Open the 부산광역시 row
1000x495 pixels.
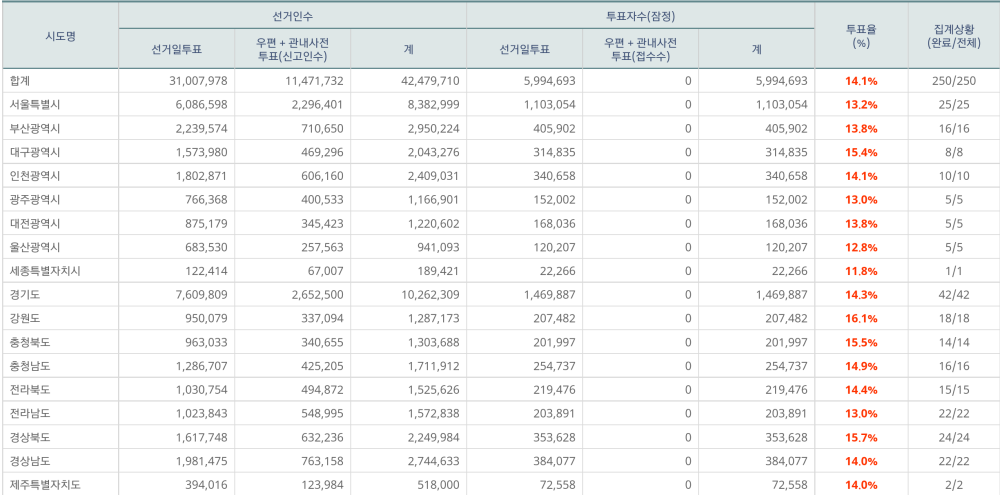(x=35, y=129)
